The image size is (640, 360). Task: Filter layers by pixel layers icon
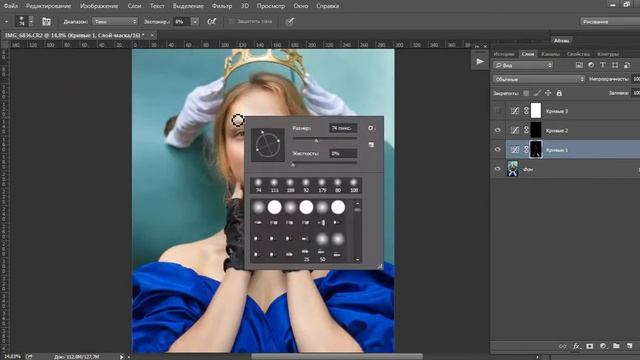pos(579,65)
